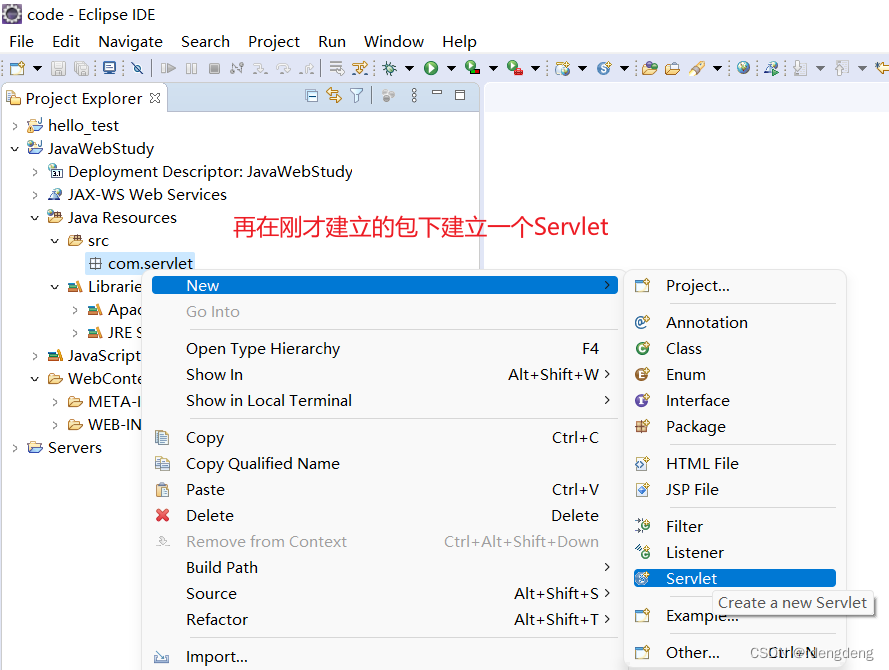Select Interface in New submenu
This screenshot has height=670, width=889.
(x=735, y=401)
